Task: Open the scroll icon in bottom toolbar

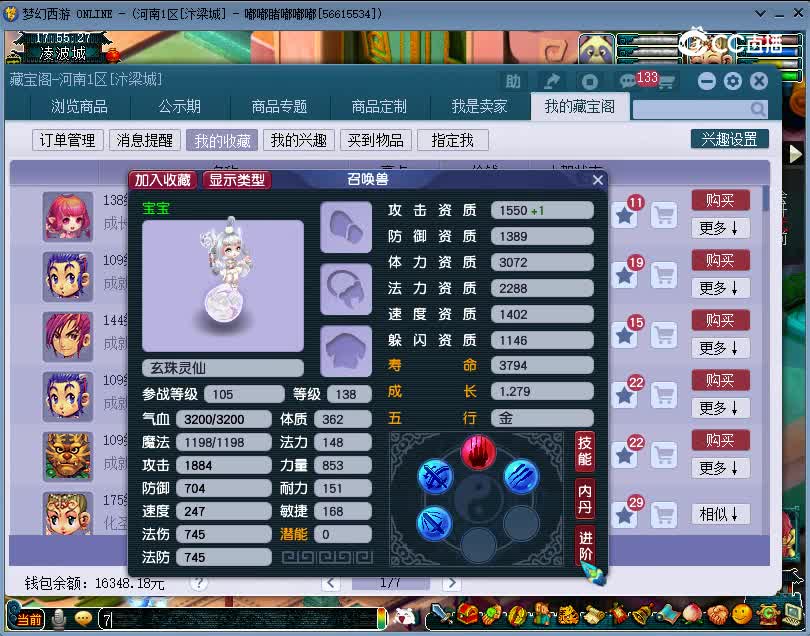Action: click(594, 614)
